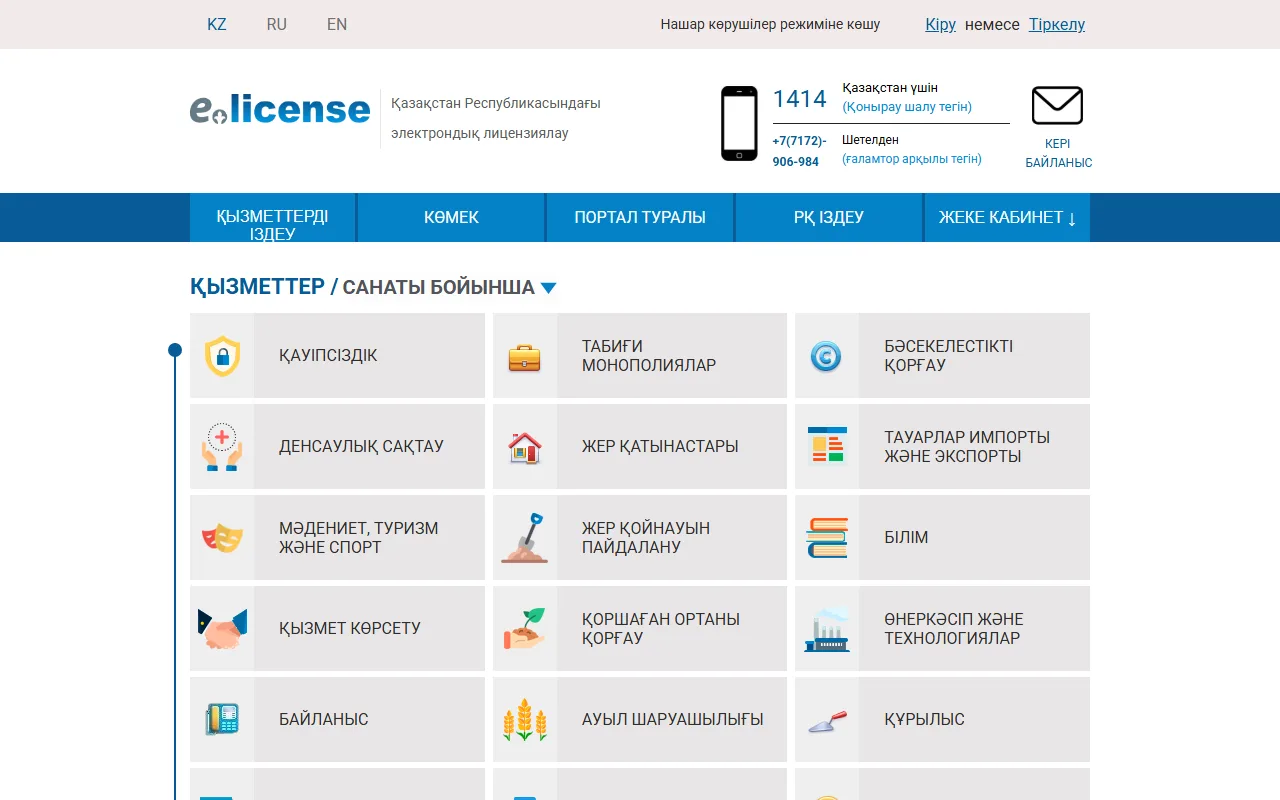
Task: Click the Денсаулық сақтау hands icon
Action: pos(222,446)
